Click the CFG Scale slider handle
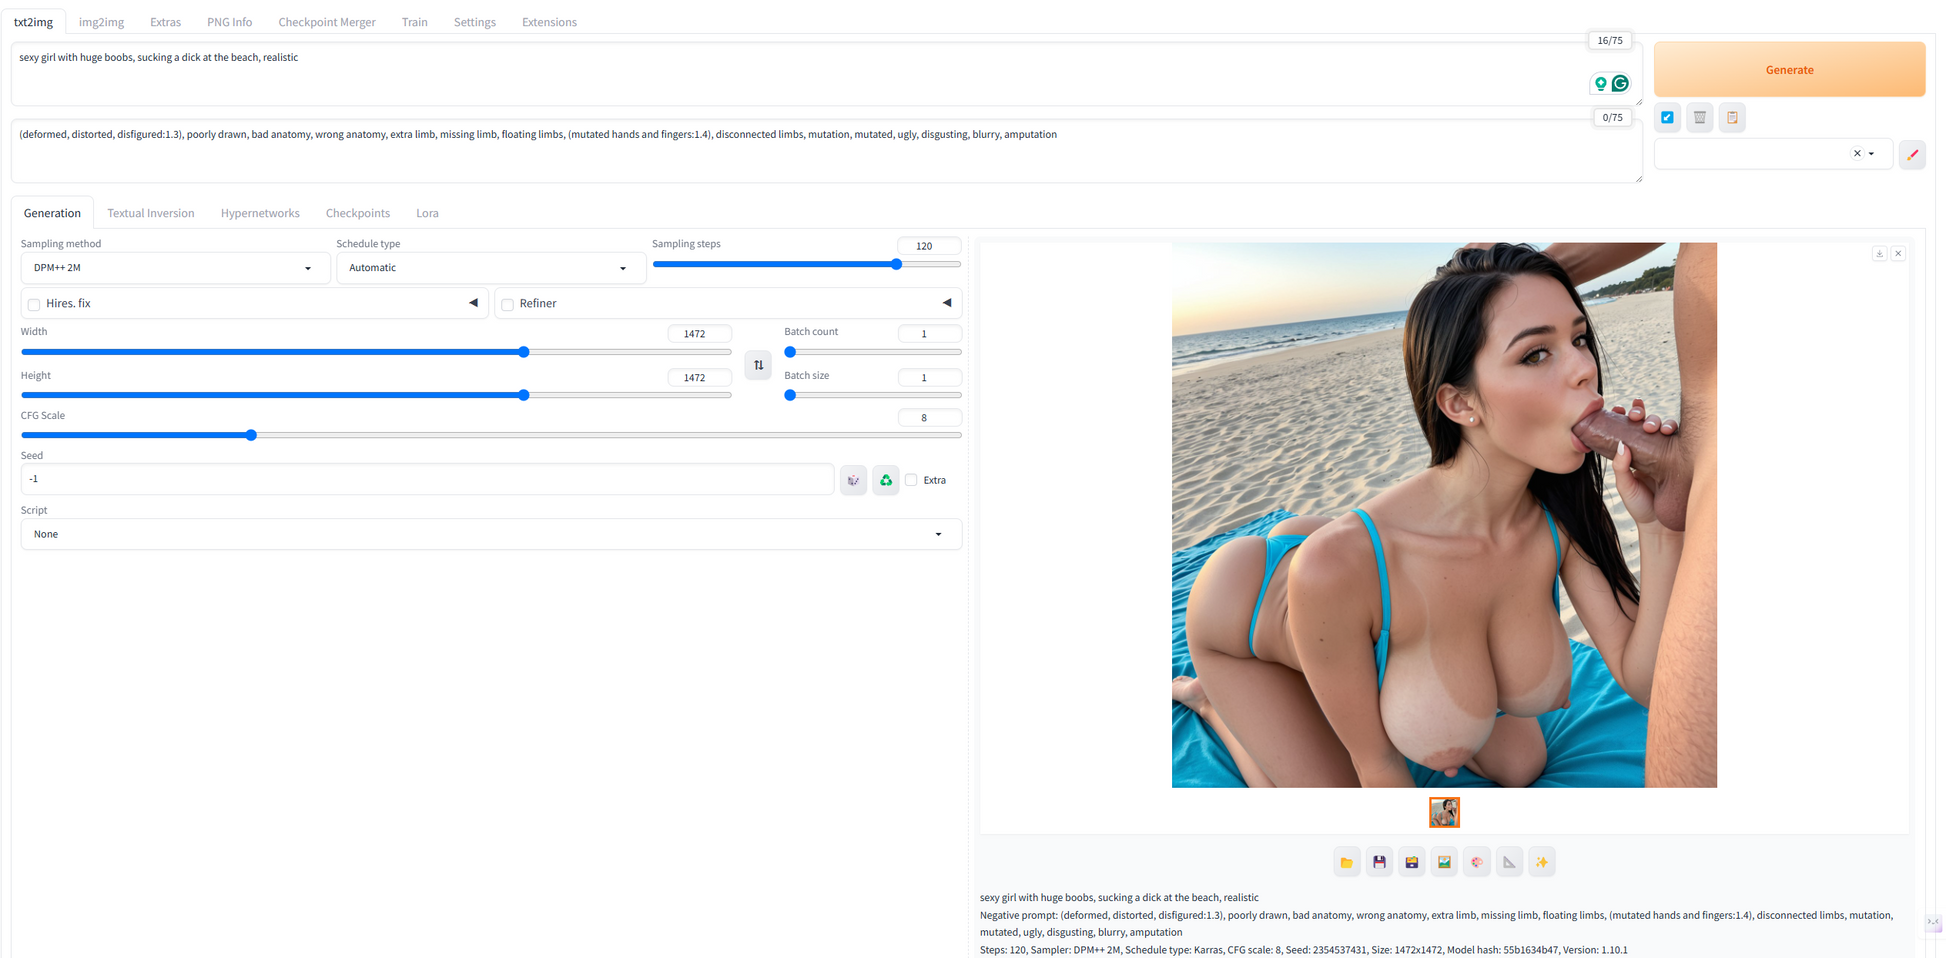1946x958 pixels. [x=252, y=435]
